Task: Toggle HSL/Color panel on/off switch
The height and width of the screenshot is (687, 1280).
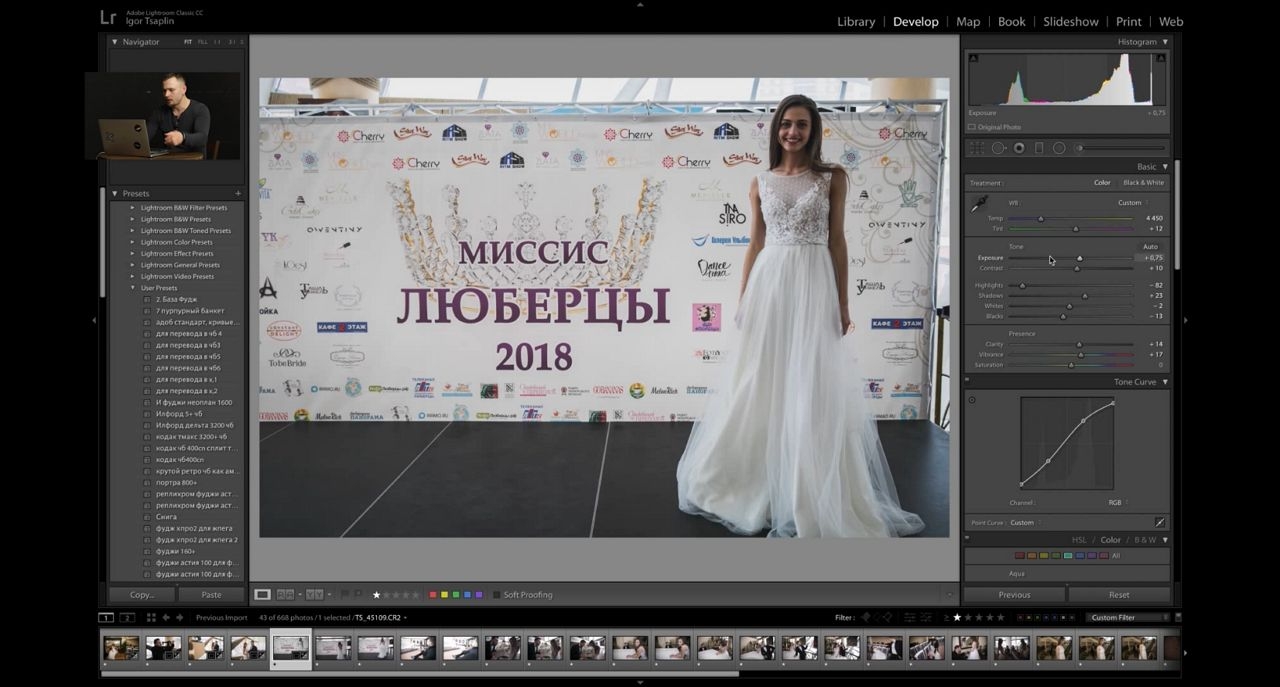Action: 968,539
